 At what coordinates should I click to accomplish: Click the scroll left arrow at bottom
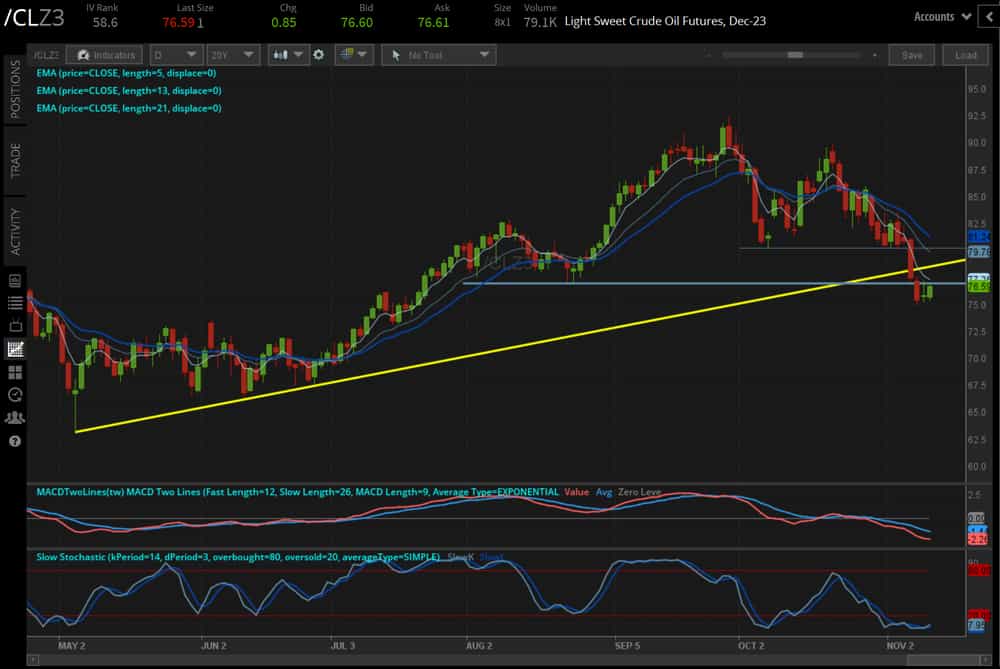tap(33, 660)
